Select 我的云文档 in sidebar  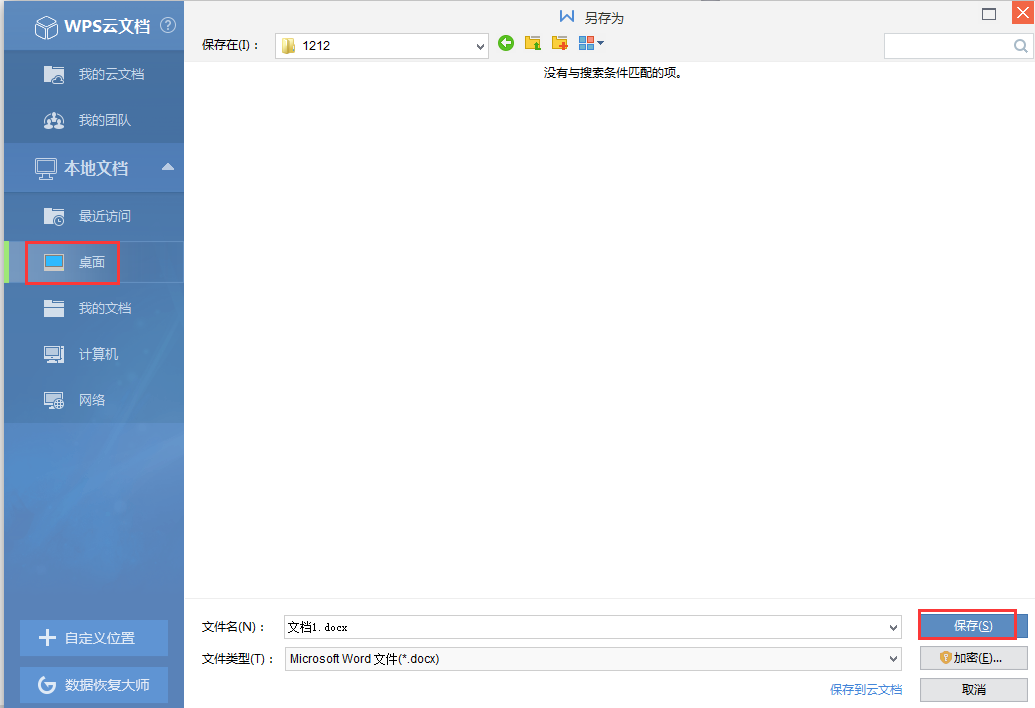(x=111, y=74)
